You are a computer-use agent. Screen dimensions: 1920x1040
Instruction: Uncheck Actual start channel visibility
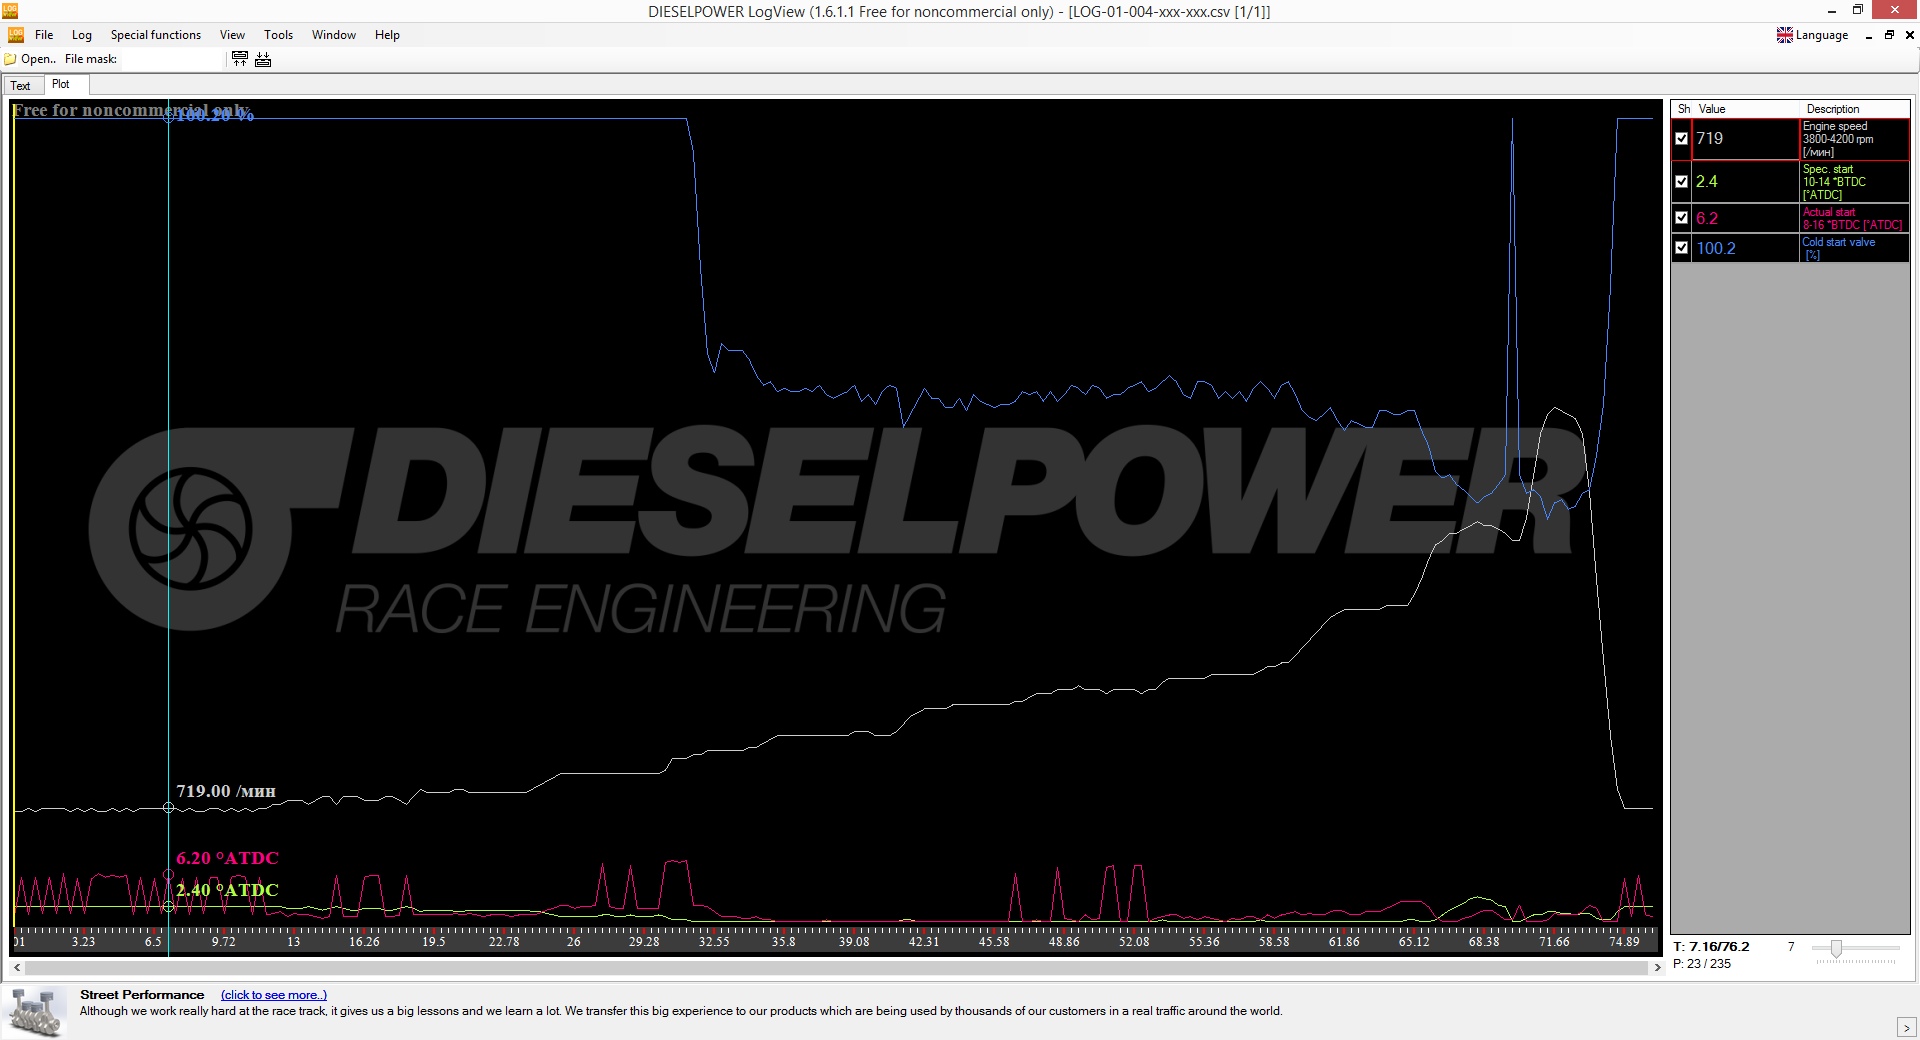pyautogui.click(x=1682, y=218)
